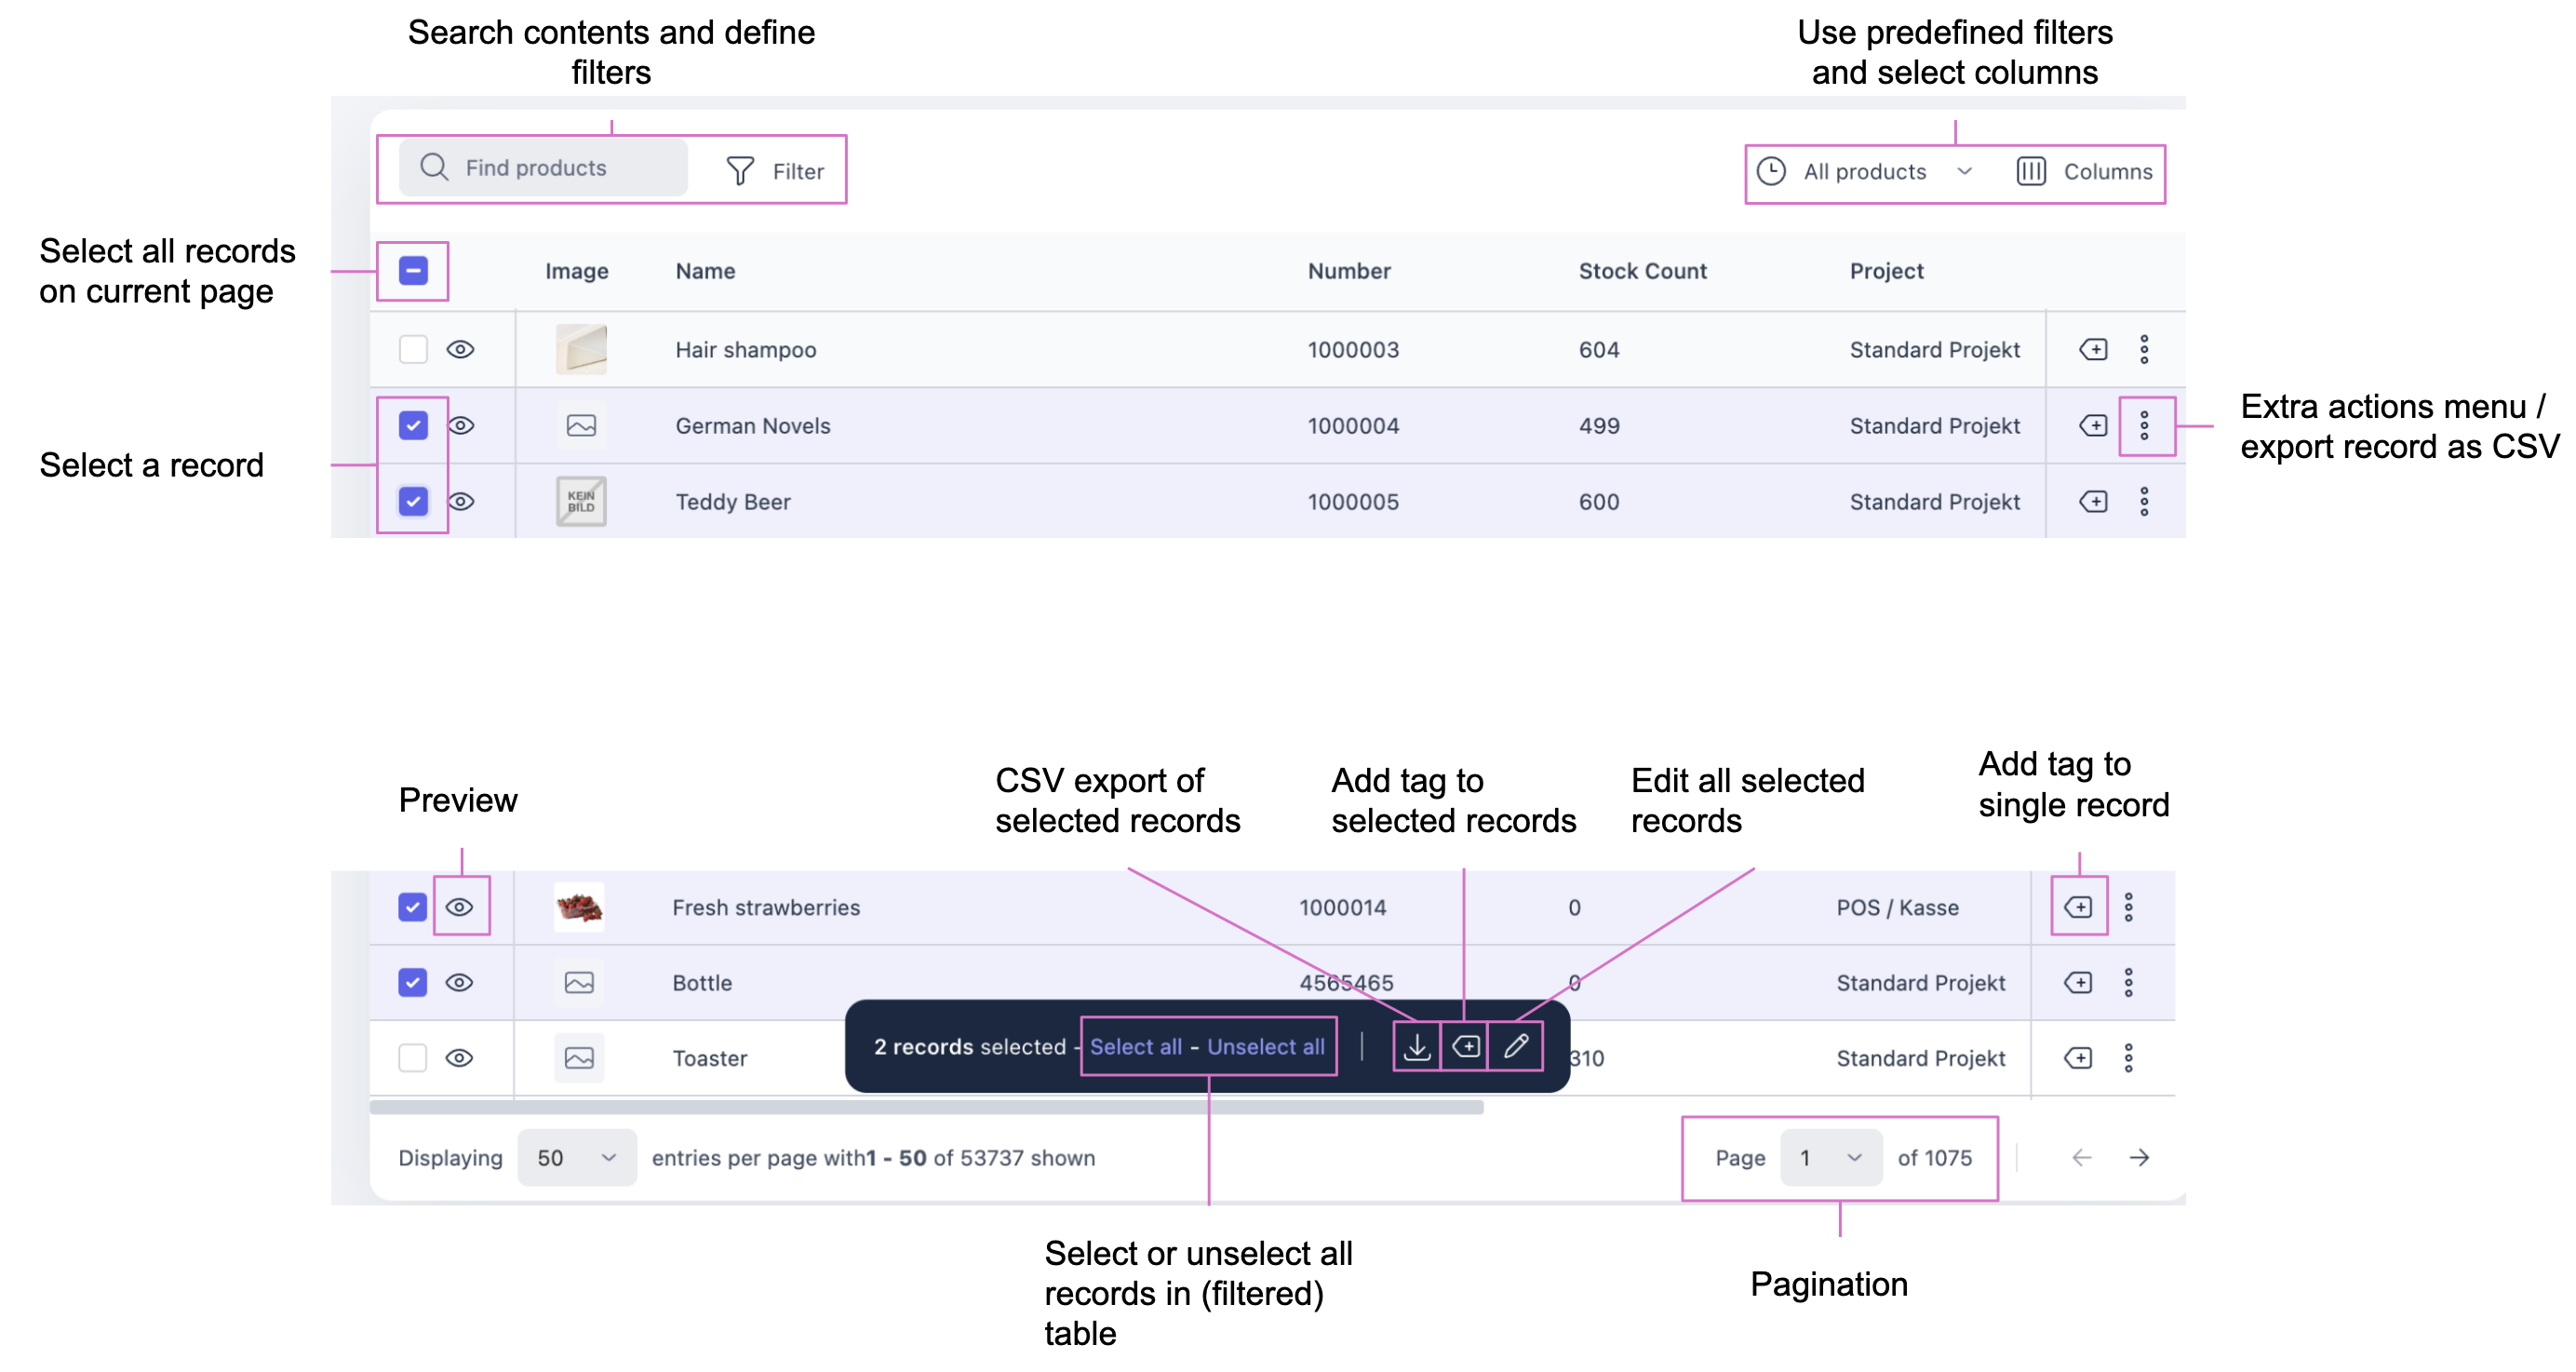Open the Page number dropdown
The image size is (2576, 1372).
click(x=1830, y=1158)
